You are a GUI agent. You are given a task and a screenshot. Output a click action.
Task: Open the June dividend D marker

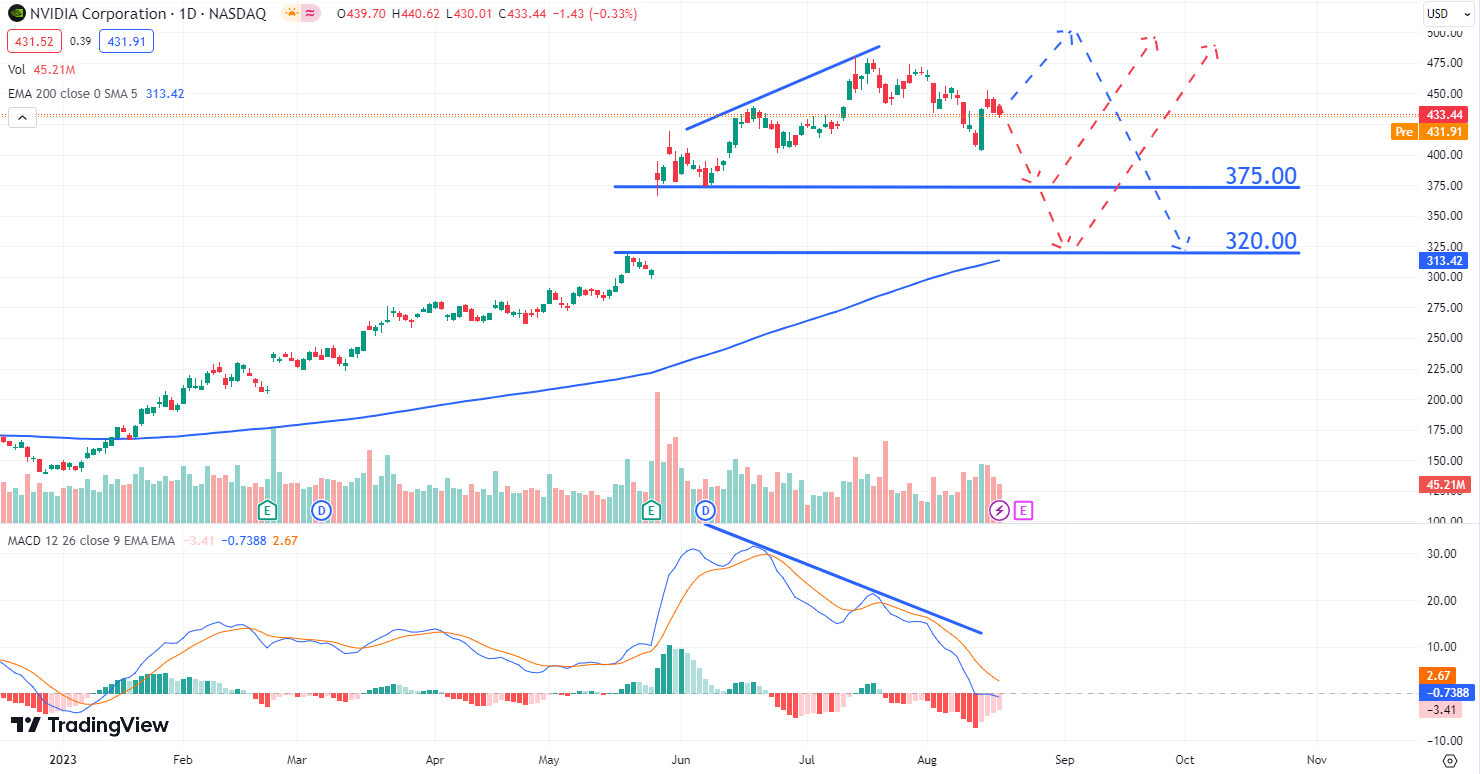(705, 511)
